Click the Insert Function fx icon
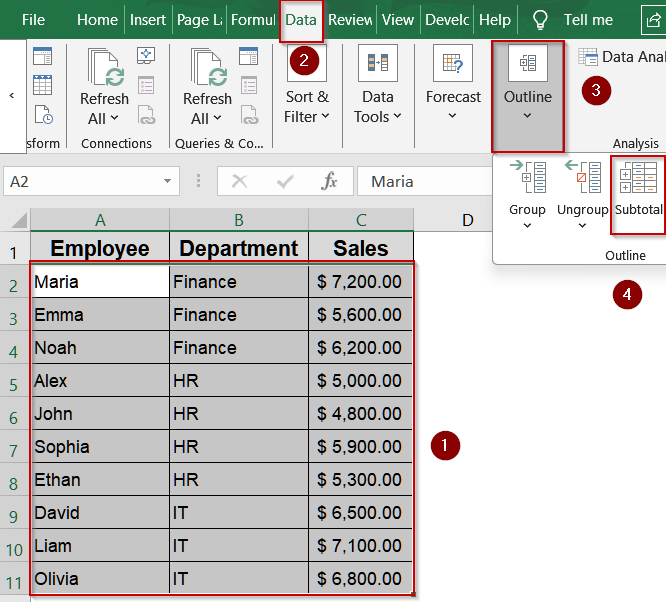 tap(329, 181)
